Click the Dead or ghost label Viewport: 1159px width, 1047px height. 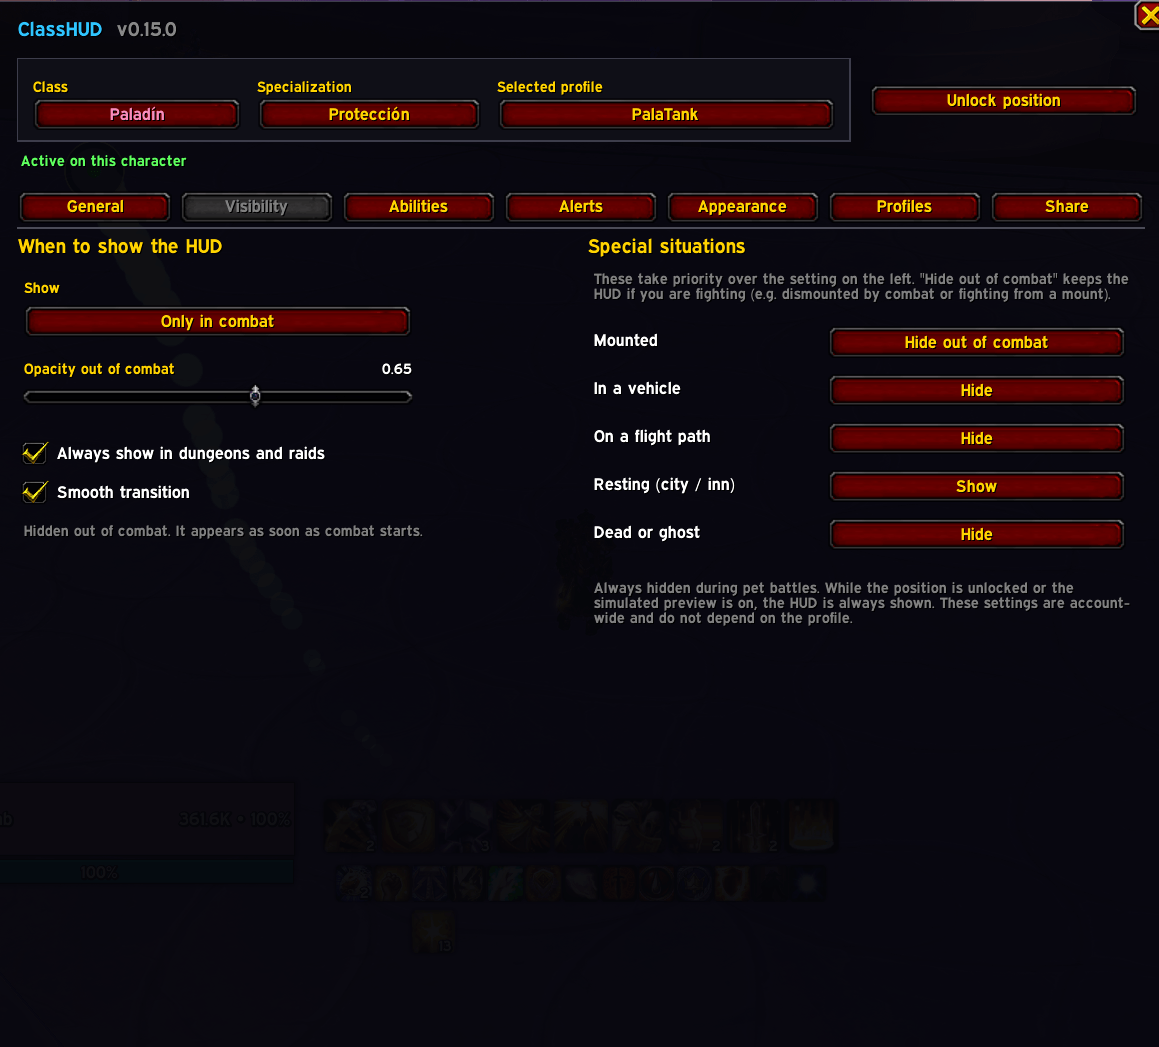pos(647,533)
